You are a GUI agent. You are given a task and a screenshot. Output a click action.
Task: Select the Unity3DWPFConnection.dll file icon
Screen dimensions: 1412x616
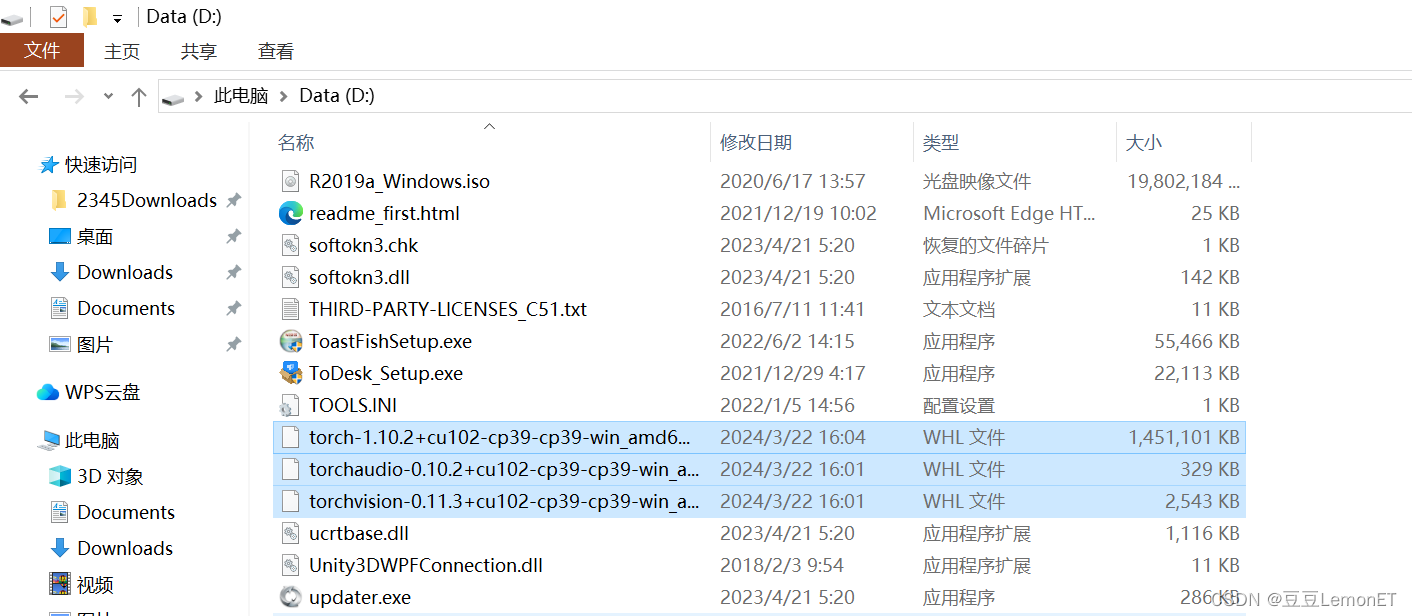click(x=290, y=565)
